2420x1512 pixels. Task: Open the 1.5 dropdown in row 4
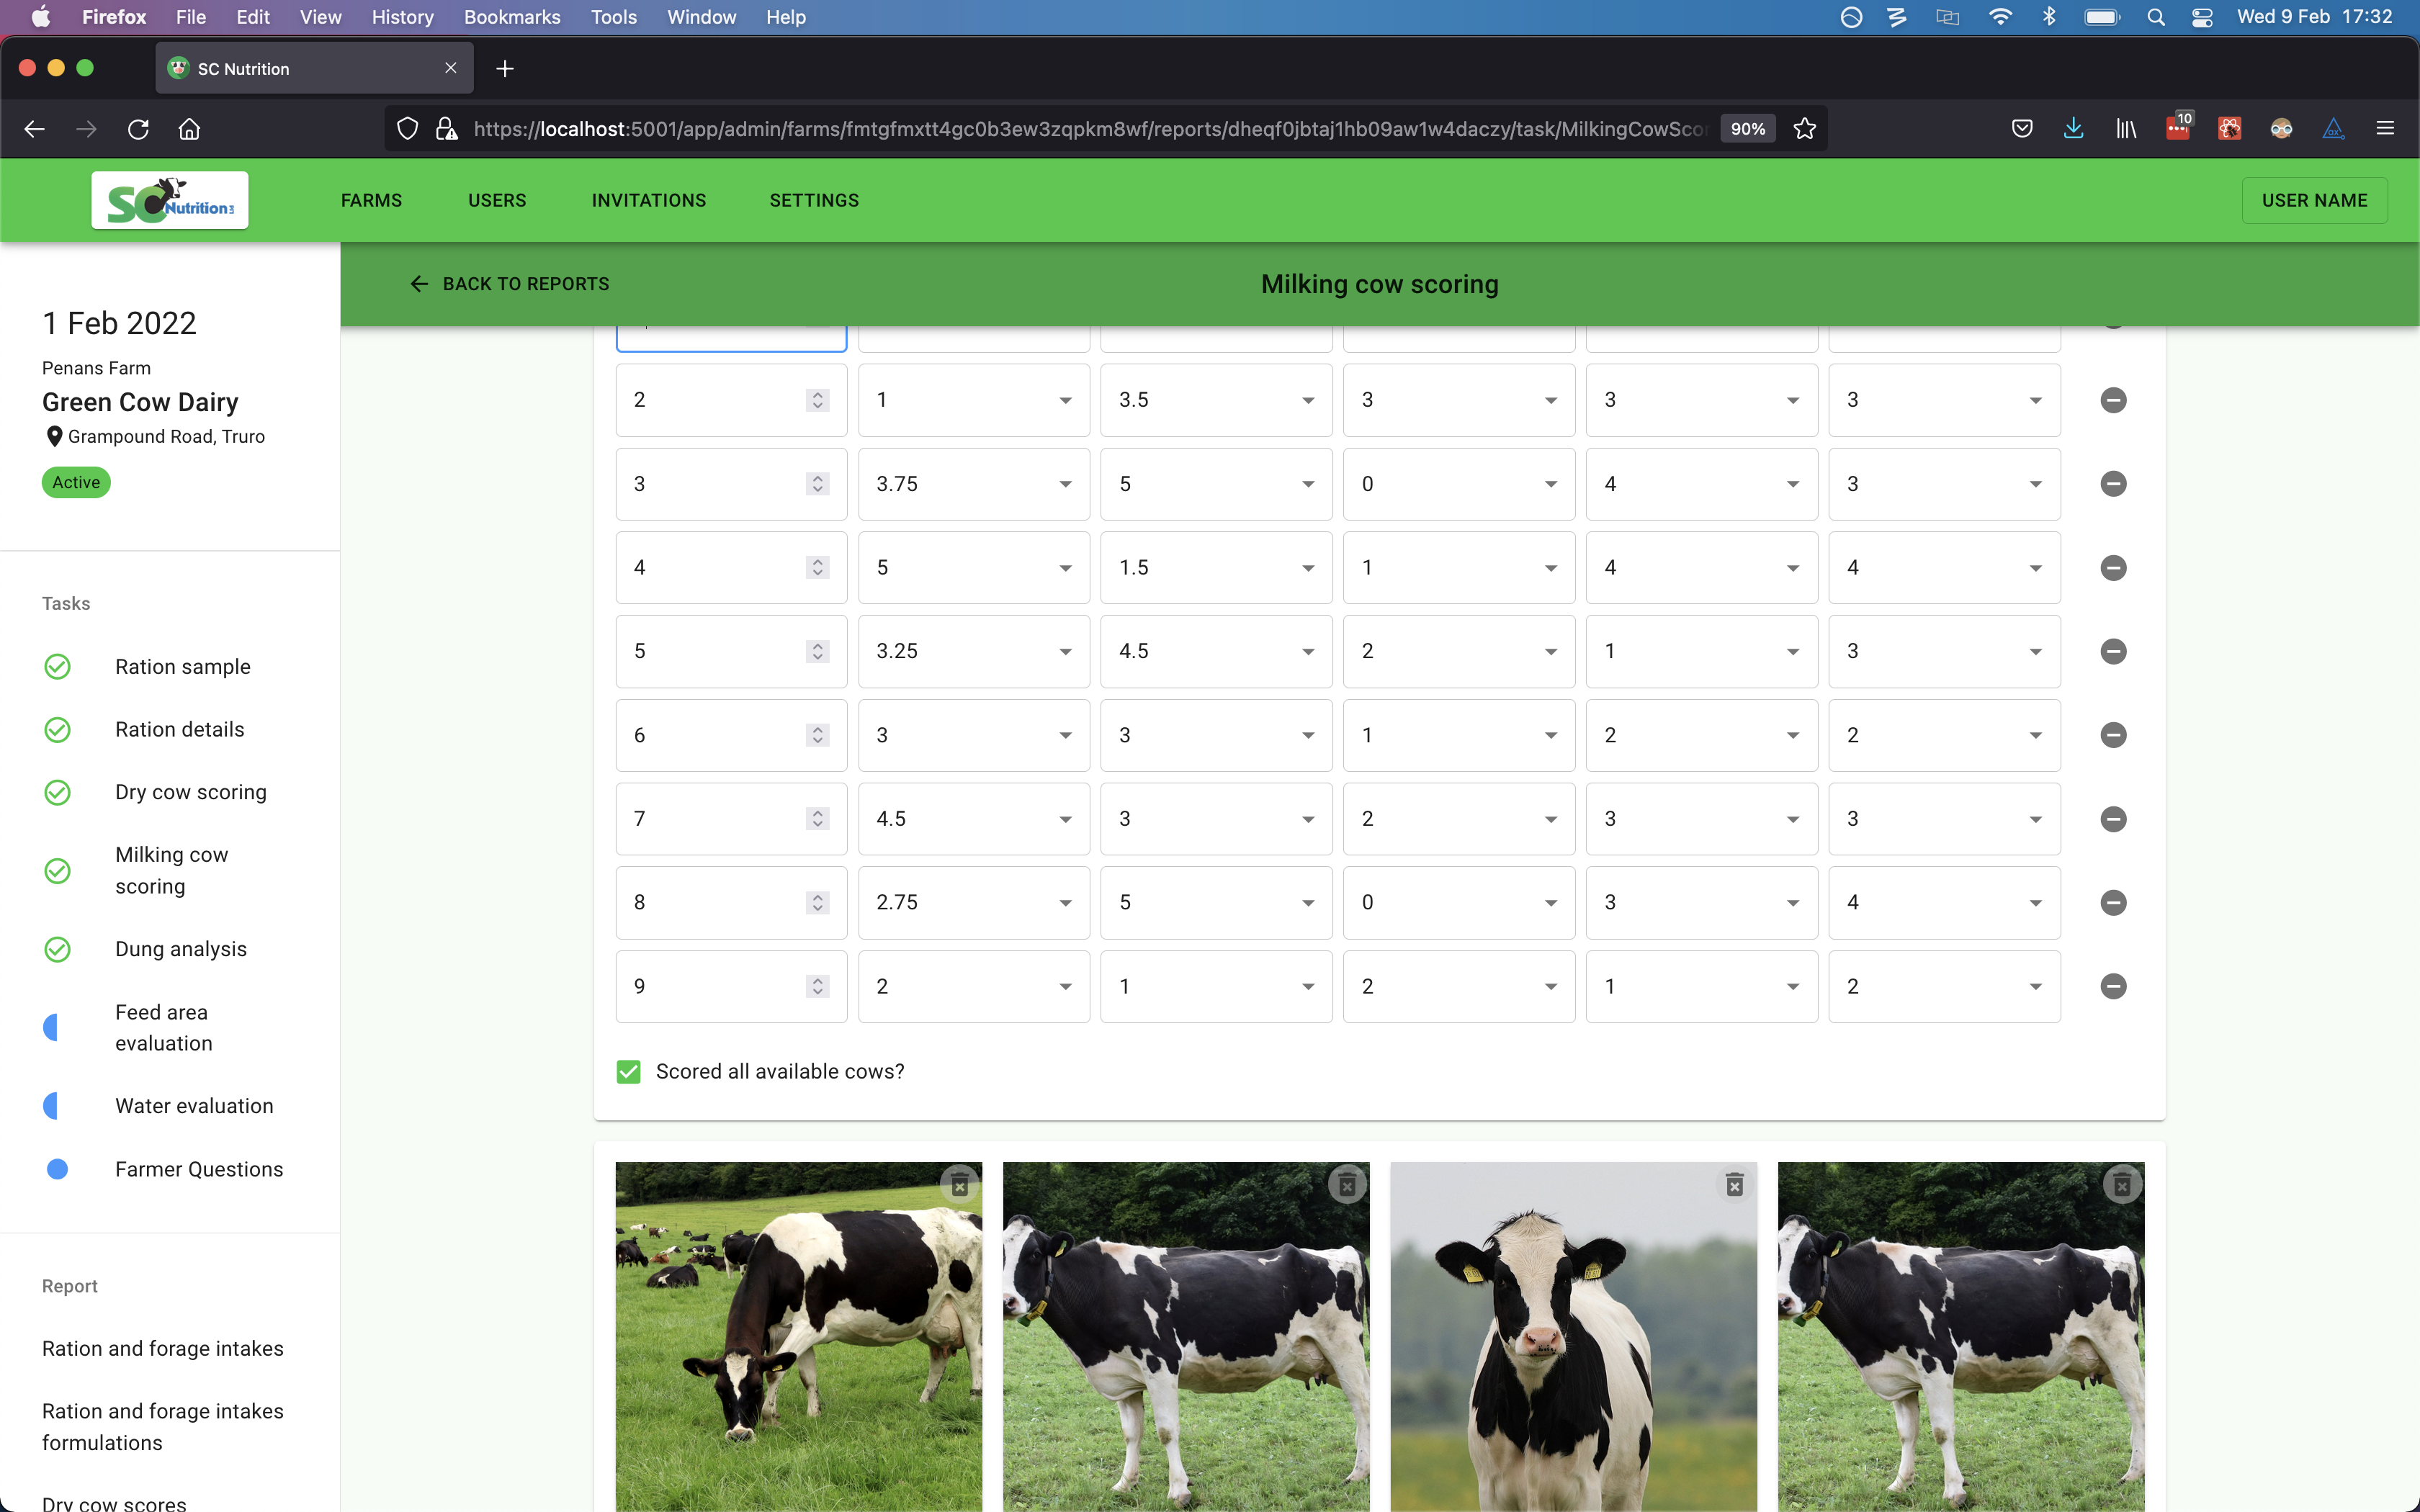point(1215,568)
